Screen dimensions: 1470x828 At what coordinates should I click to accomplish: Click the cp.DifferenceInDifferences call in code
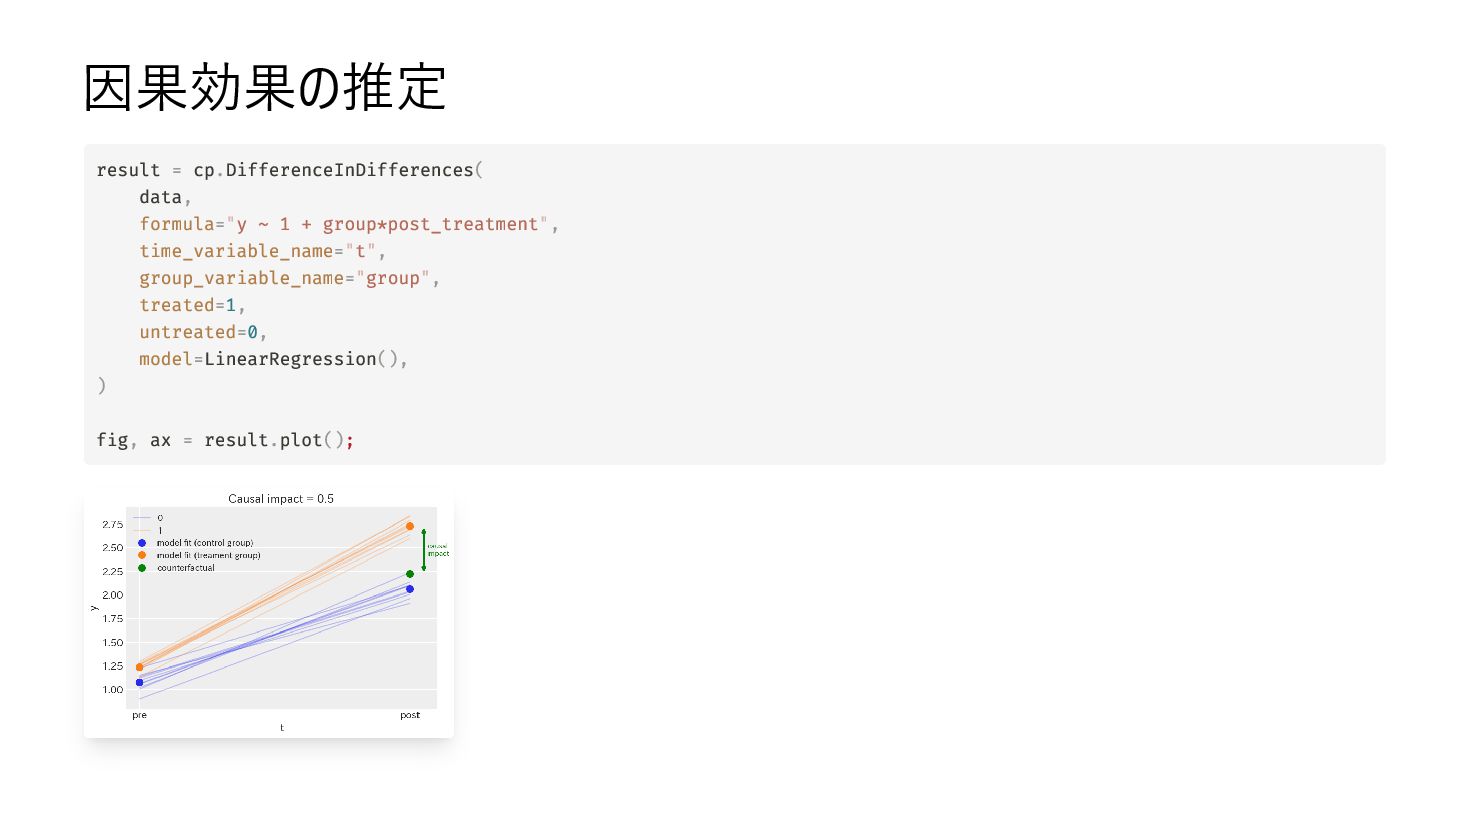338,170
